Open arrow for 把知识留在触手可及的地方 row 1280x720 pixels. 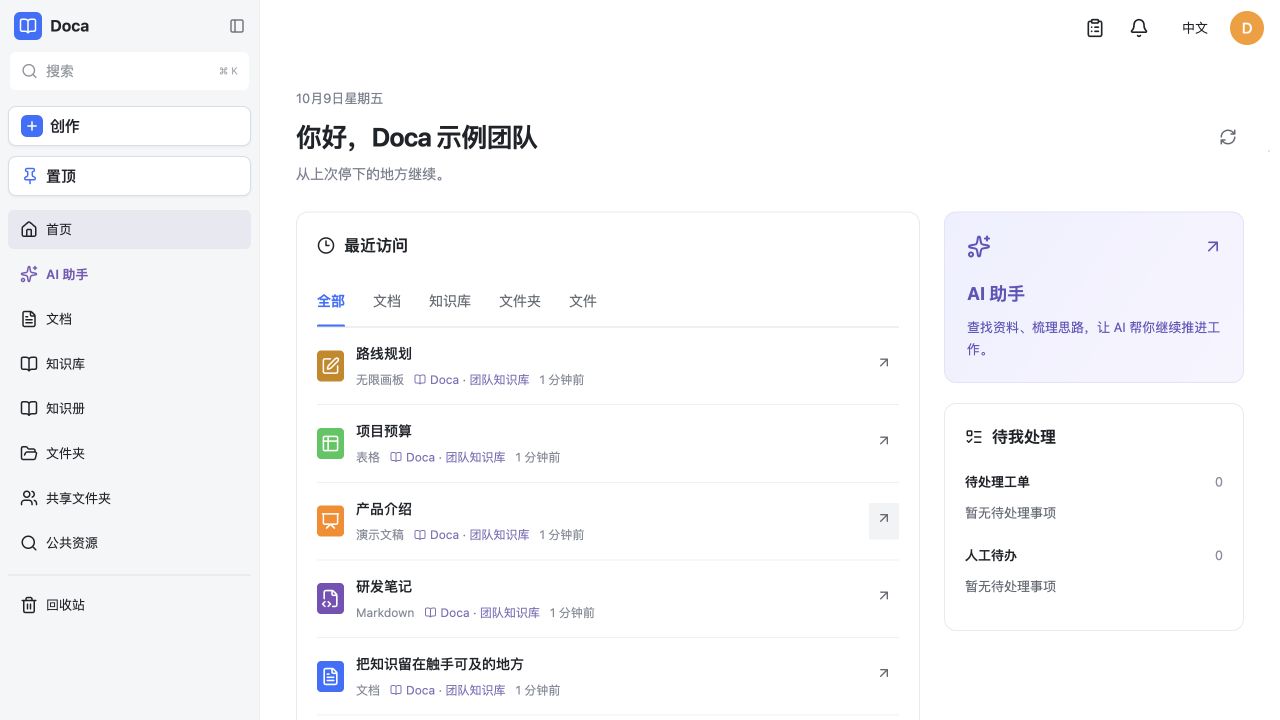884,673
